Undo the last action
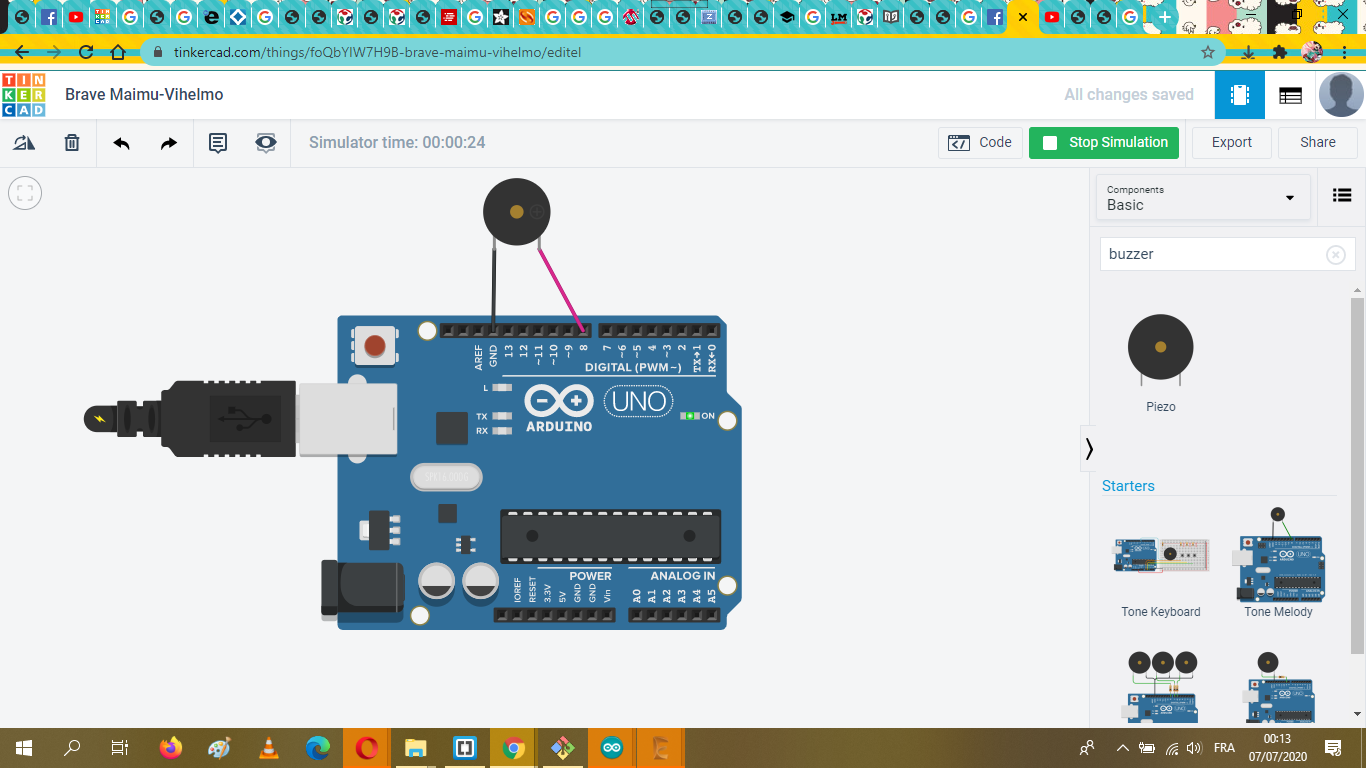 click(x=121, y=143)
